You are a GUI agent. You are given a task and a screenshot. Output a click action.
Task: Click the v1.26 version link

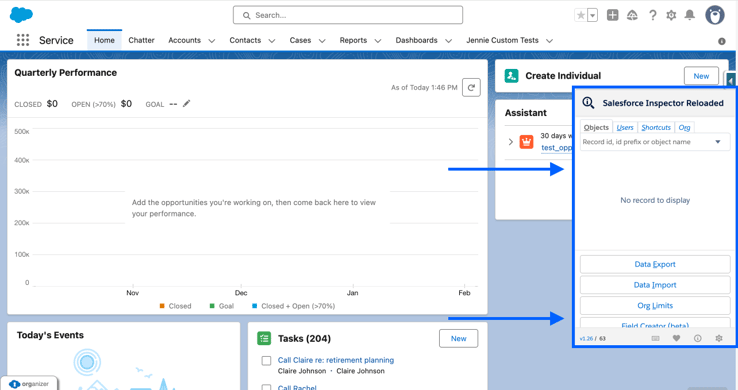[586, 338]
